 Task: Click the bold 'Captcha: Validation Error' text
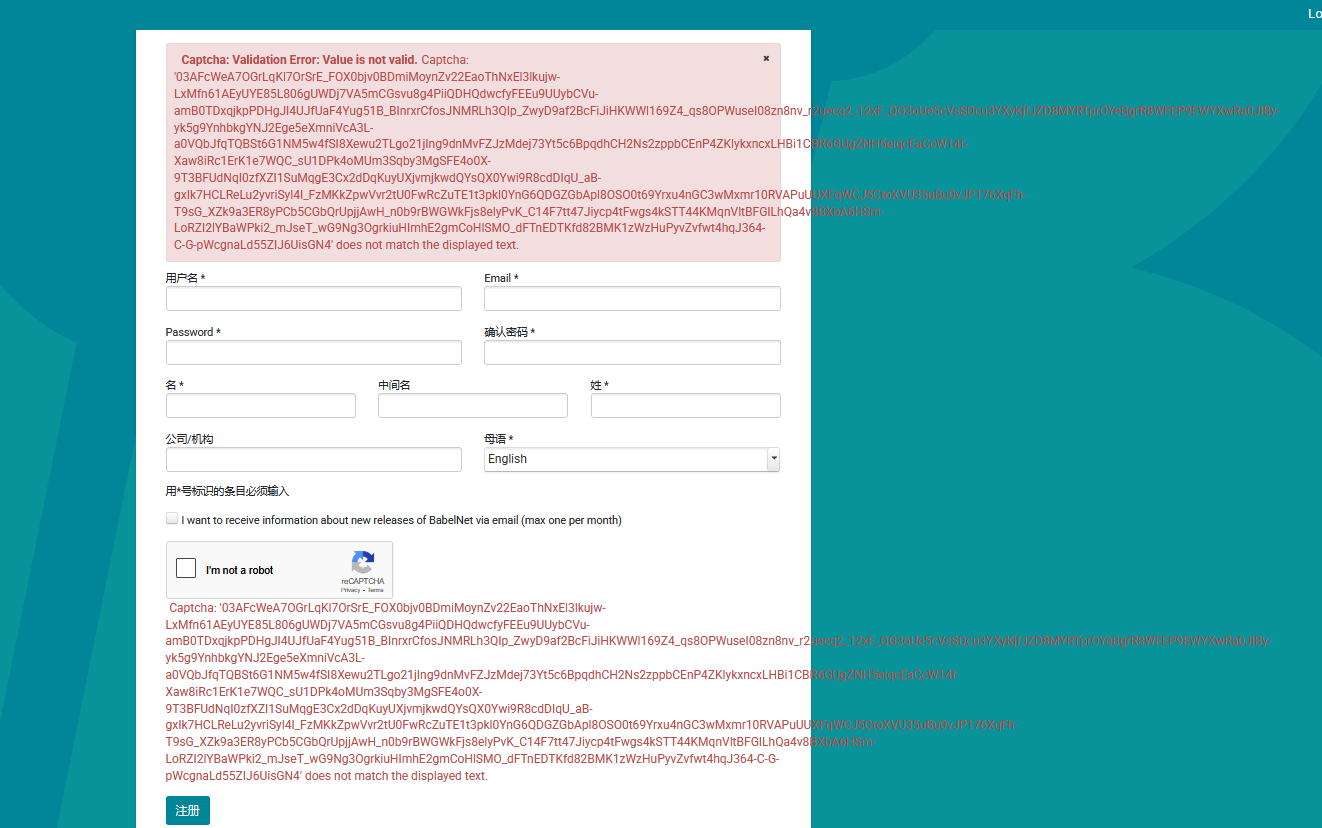[x=299, y=60]
